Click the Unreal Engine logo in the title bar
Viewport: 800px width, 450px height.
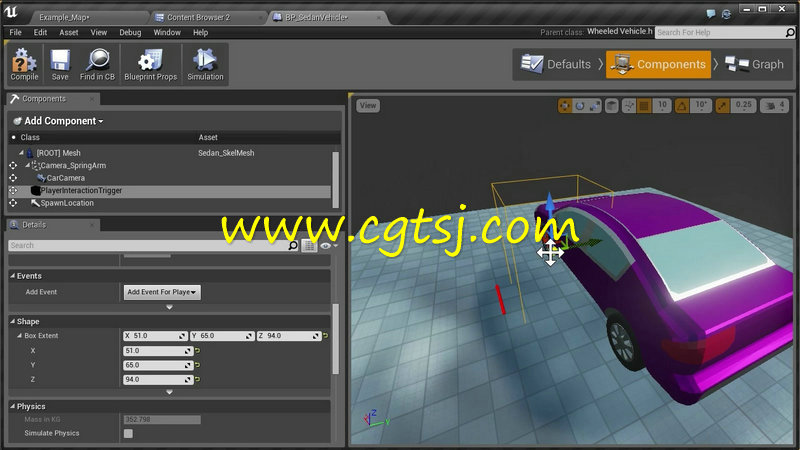(x=11, y=12)
